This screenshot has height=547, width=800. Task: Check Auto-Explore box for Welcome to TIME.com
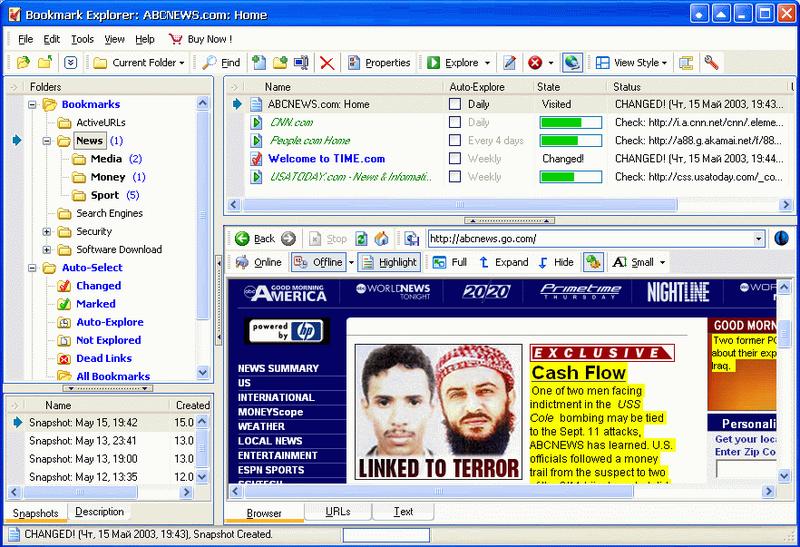455,159
